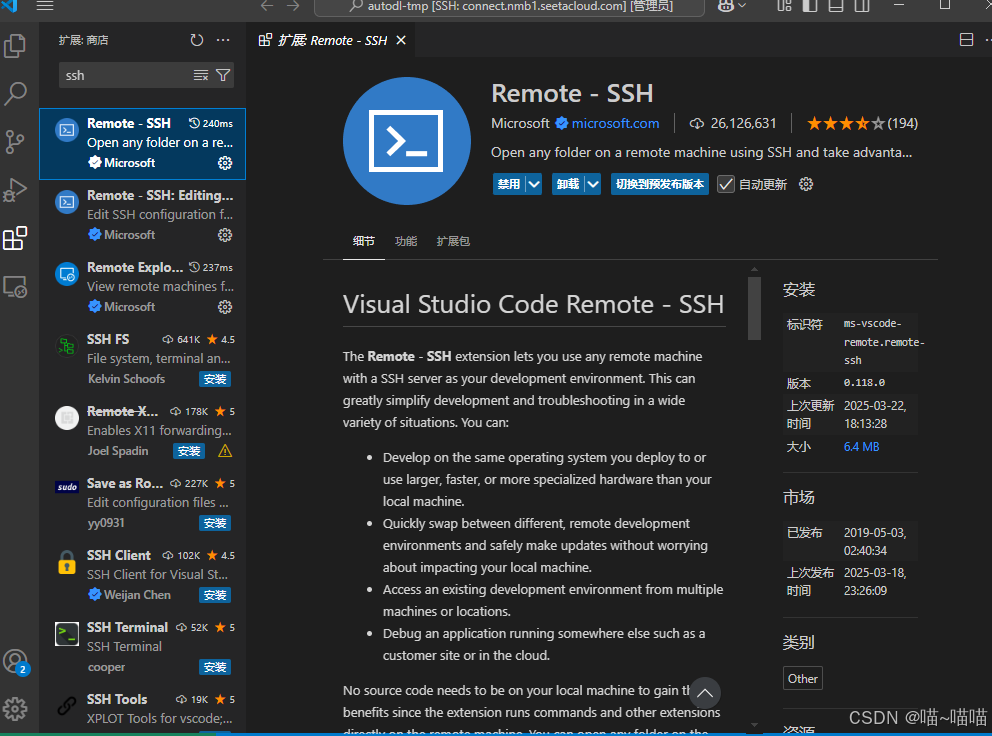The height and width of the screenshot is (736, 992).
Task: Open the hamburger application menu
Action: [x=45, y=6]
